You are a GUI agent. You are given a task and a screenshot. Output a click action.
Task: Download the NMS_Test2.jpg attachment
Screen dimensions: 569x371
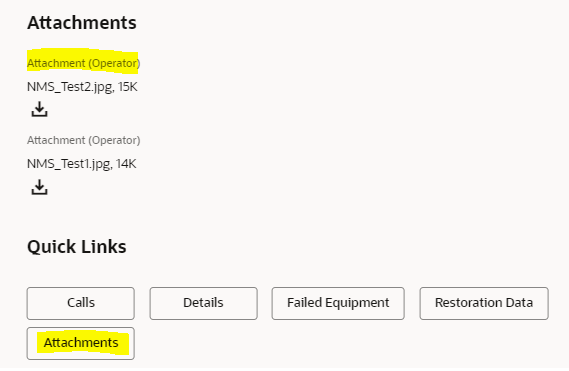click(39, 109)
